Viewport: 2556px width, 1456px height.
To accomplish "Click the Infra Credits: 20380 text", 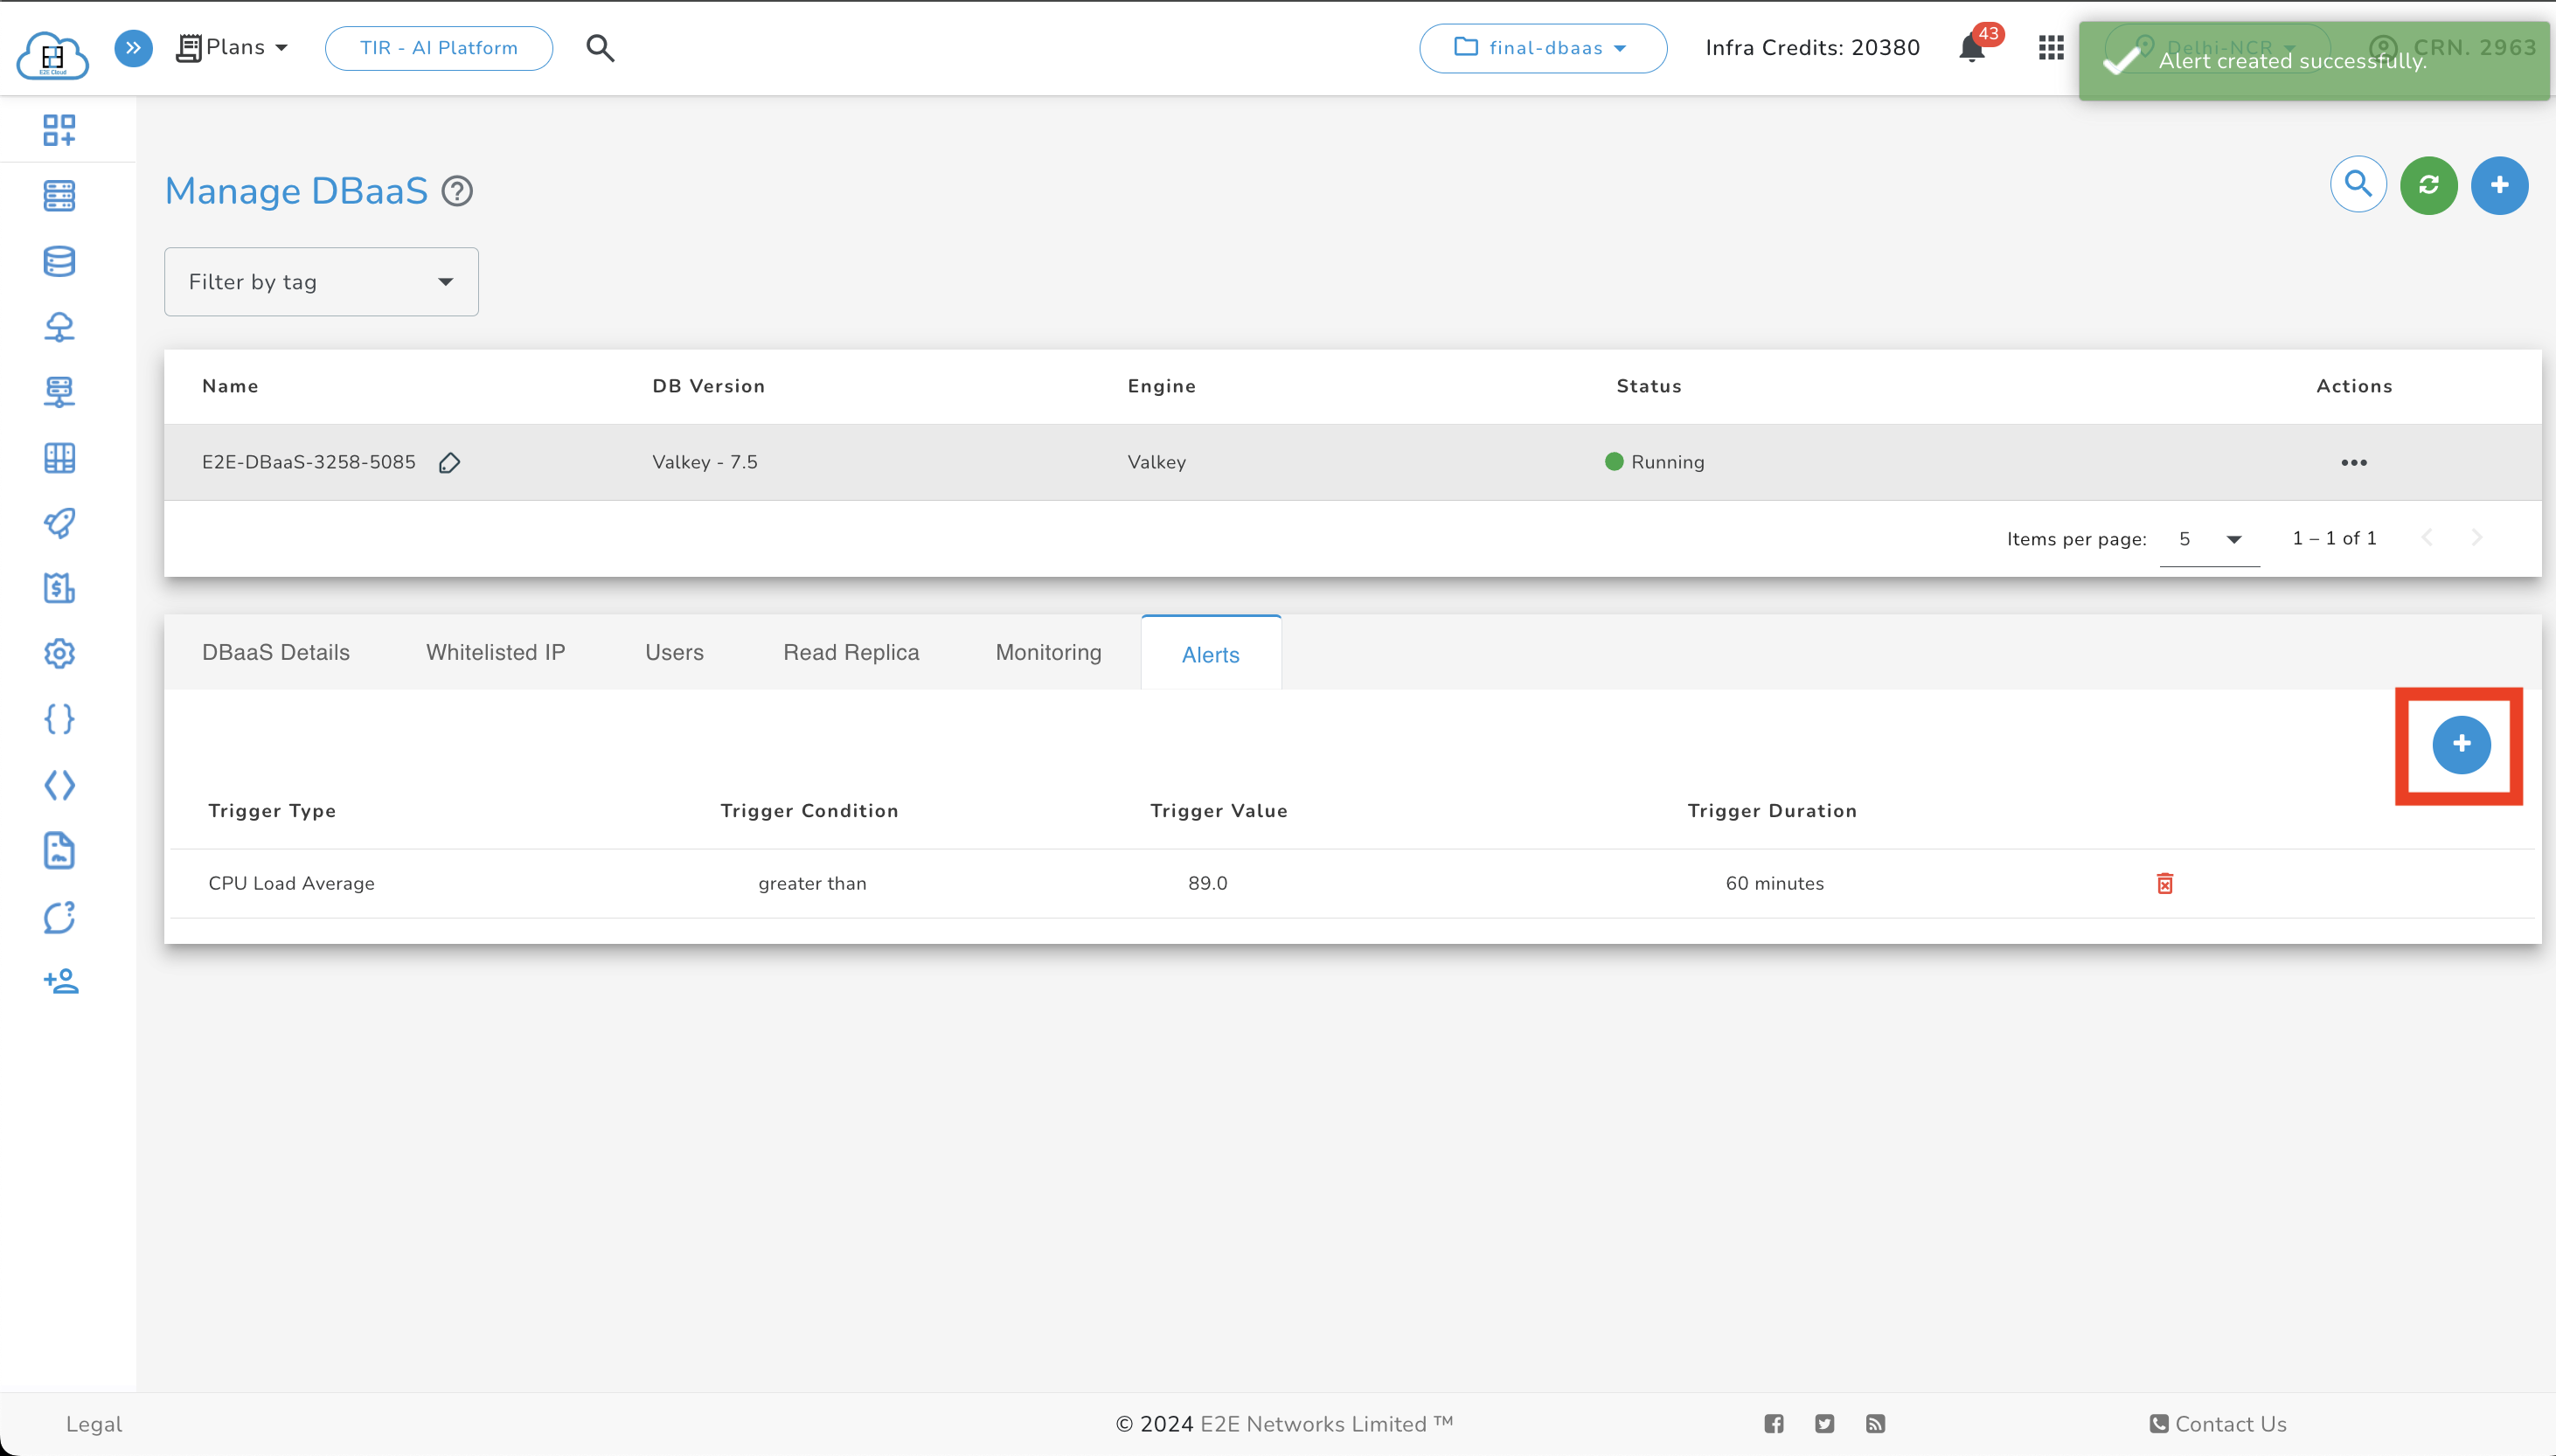I will point(1812,48).
